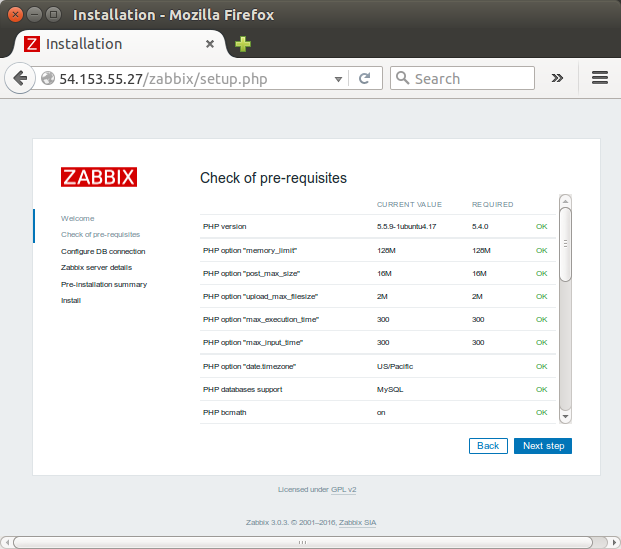Click the Back button

[488, 446]
